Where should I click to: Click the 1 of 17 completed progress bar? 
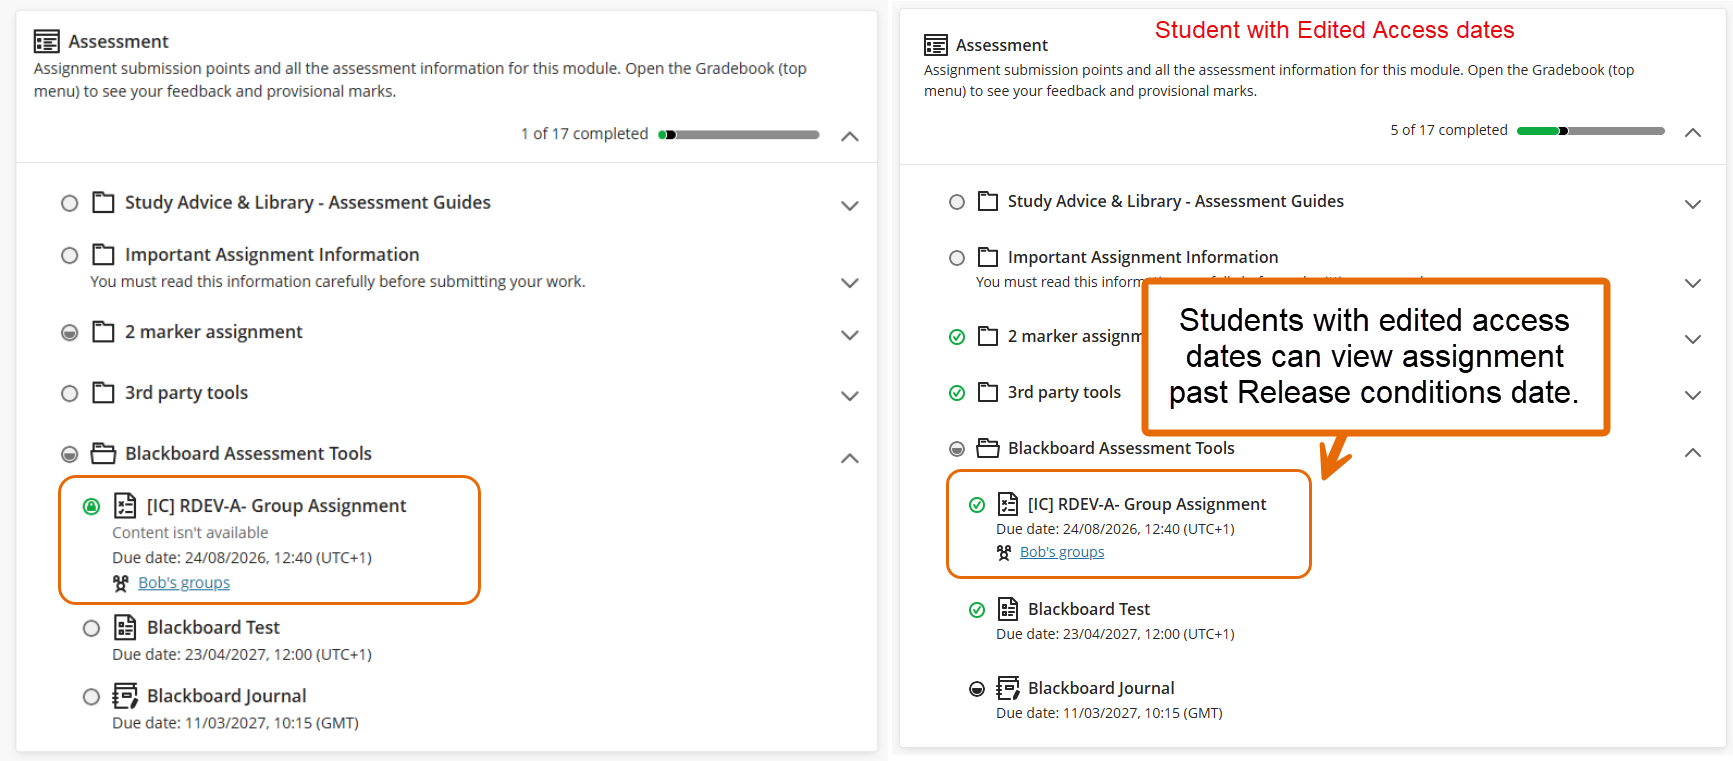click(739, 134)
